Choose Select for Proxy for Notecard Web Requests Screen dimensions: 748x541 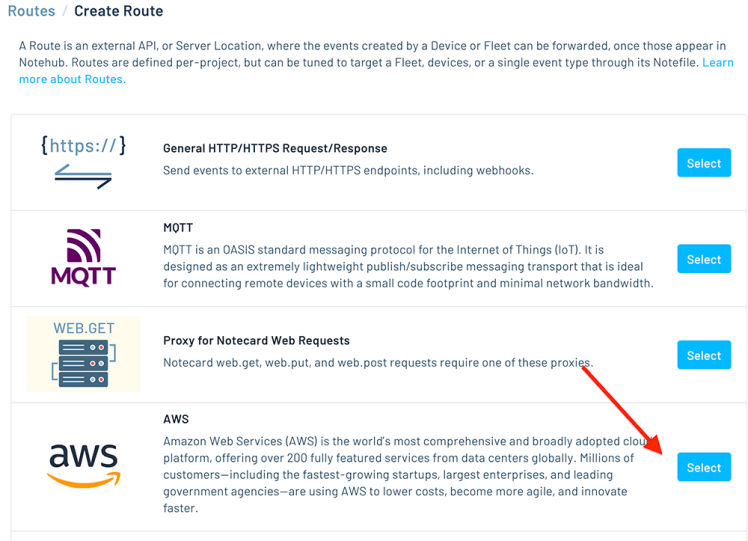point(703,355)
